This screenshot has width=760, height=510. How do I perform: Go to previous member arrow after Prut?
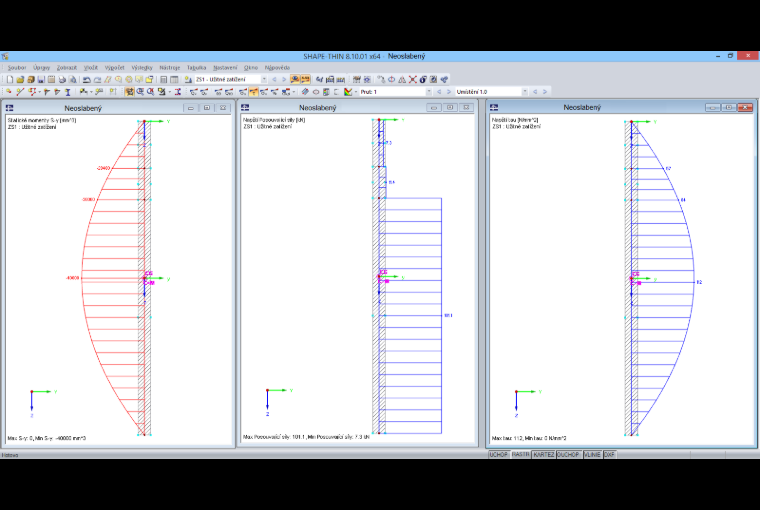(x=439, y=91)
